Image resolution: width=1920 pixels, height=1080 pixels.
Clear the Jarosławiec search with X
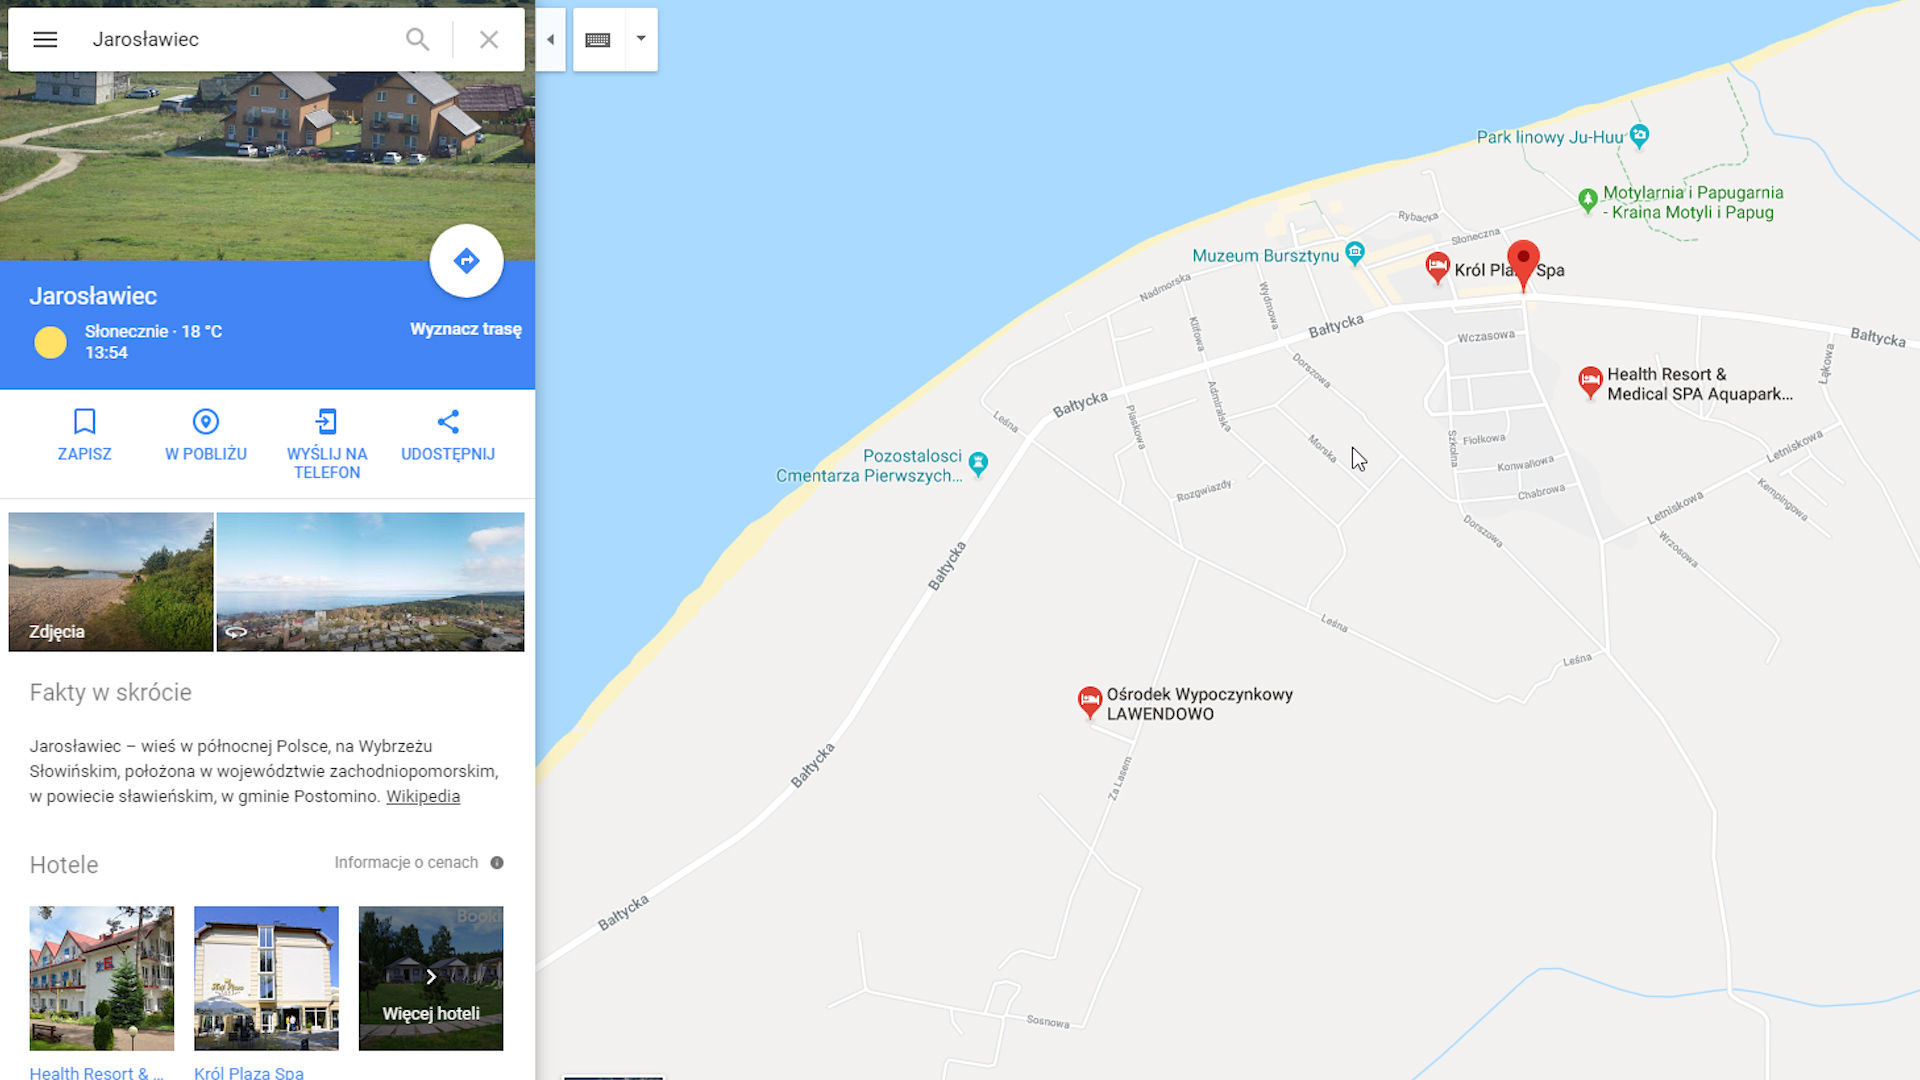(489, 39)
